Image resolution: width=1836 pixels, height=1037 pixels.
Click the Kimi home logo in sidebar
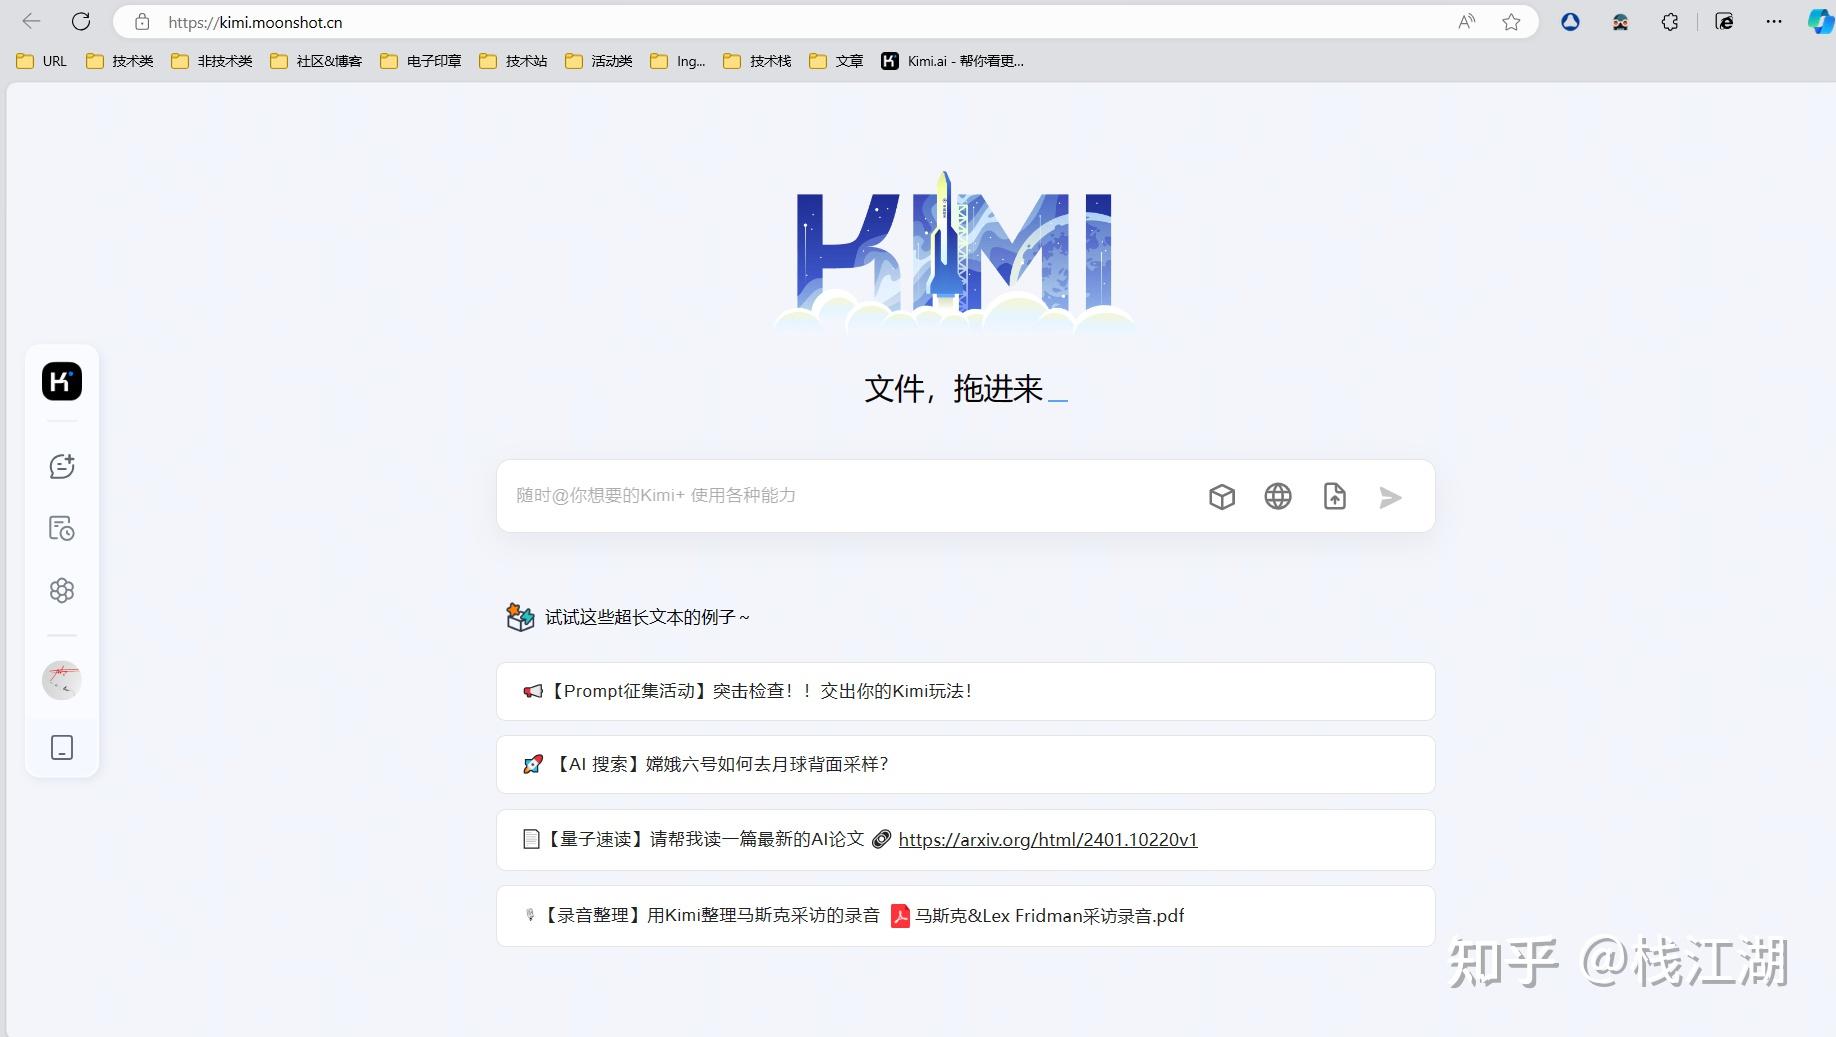point(62,382)
